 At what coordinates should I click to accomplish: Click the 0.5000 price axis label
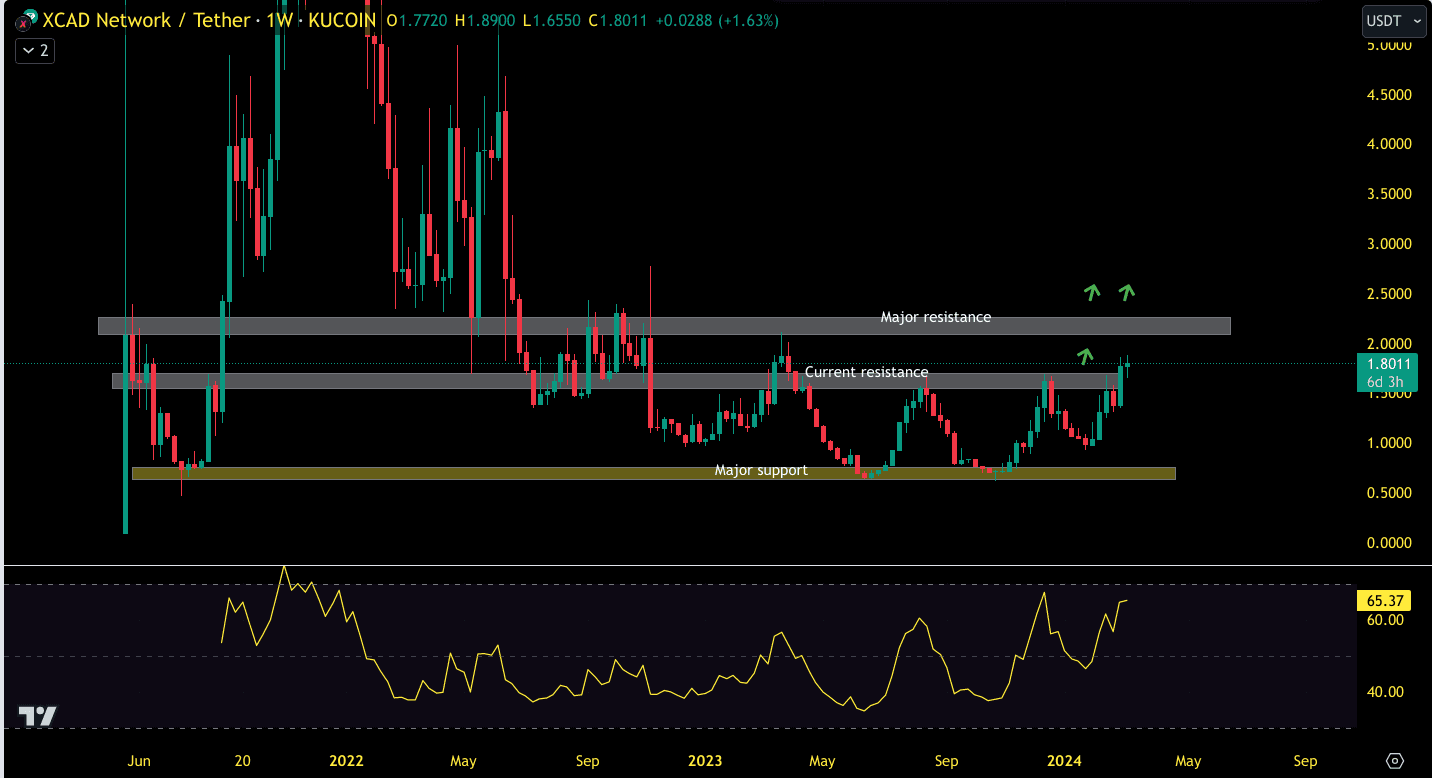pos(1391,493)
